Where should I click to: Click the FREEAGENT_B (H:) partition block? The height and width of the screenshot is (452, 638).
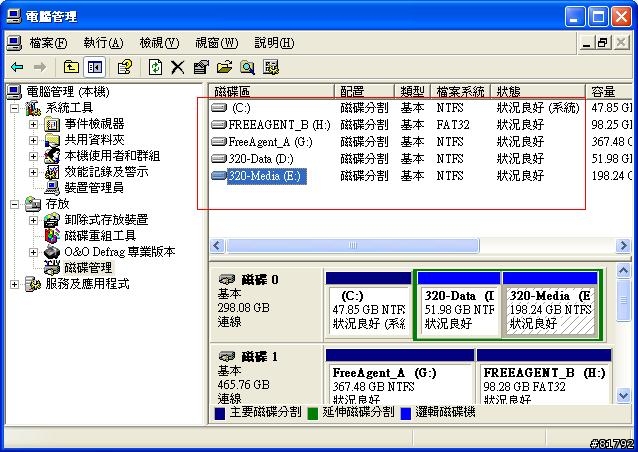point(544,376)
